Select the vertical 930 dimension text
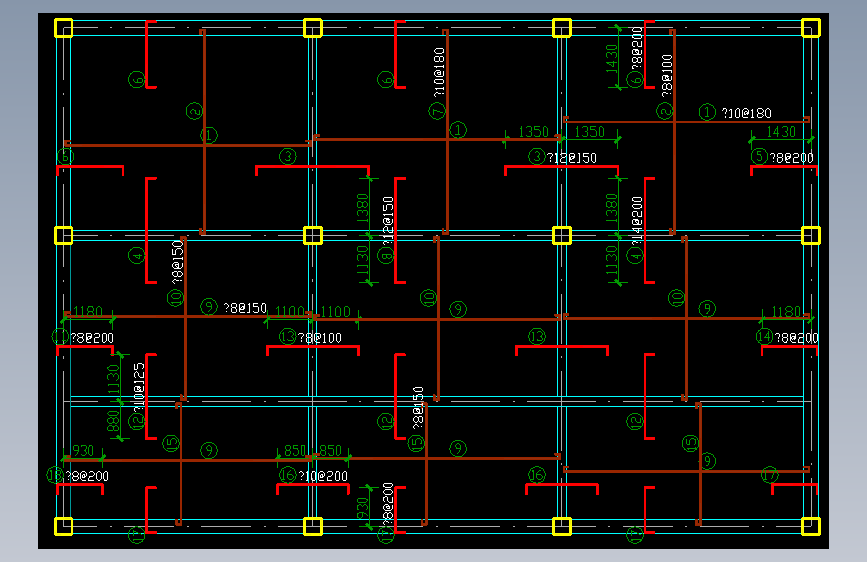The height and width of the screenshot is (562, 867). [x=362, y=507]
